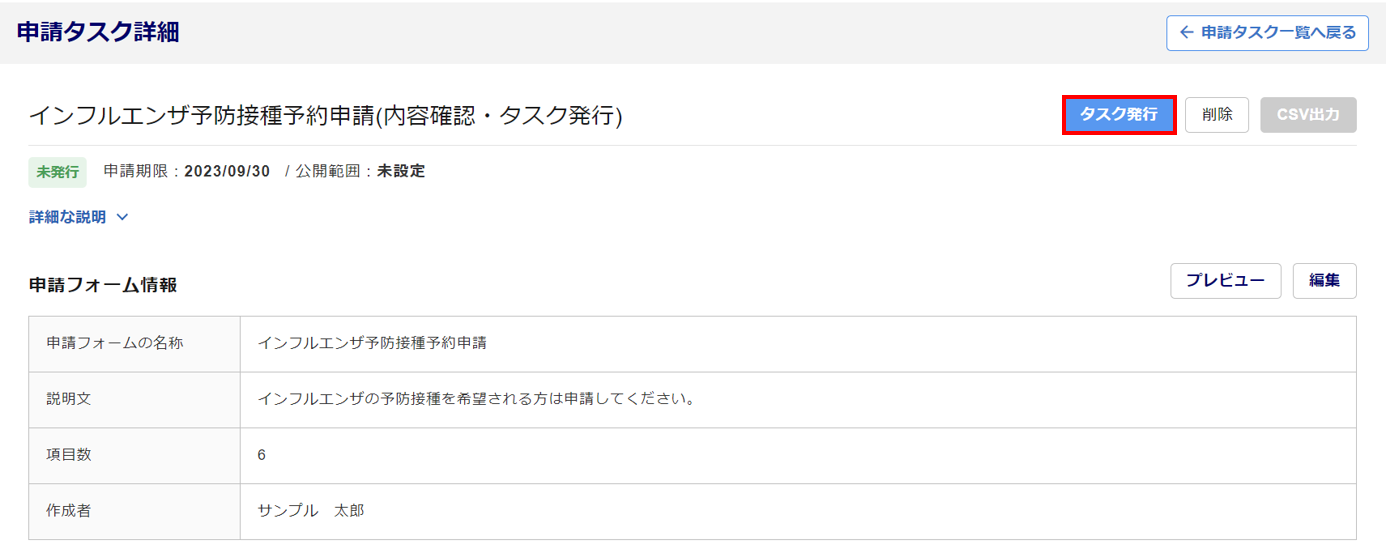Open the プレビュー form preview
Image resolution: width=1387 pixels, height=552 pixels.
pyautogui.click(x=1225, y=281)
